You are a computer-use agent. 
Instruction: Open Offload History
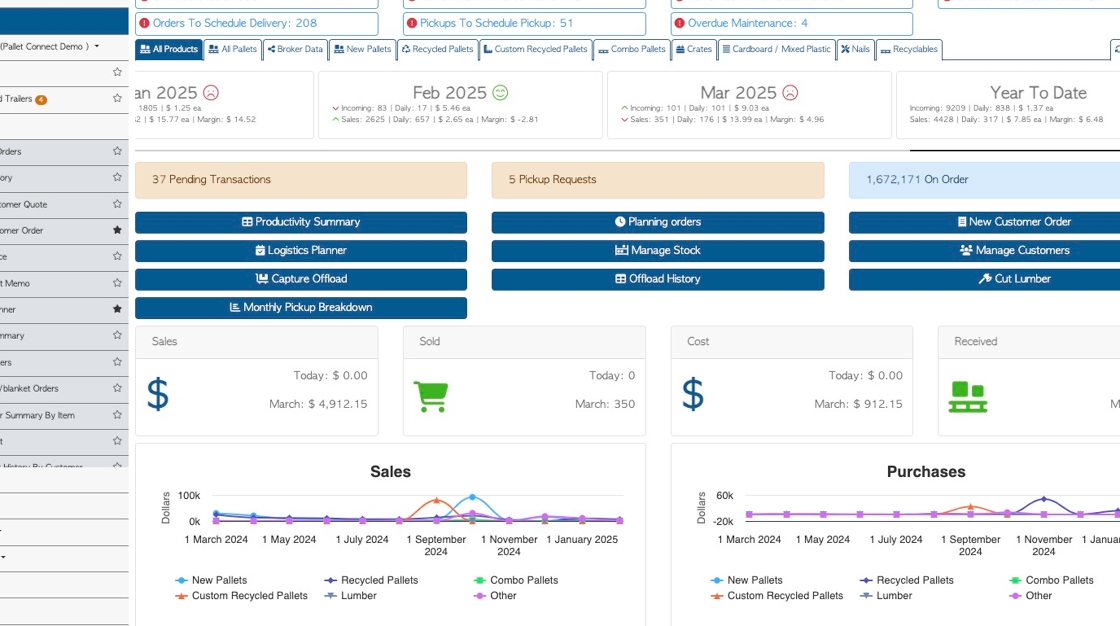[658, 279]
